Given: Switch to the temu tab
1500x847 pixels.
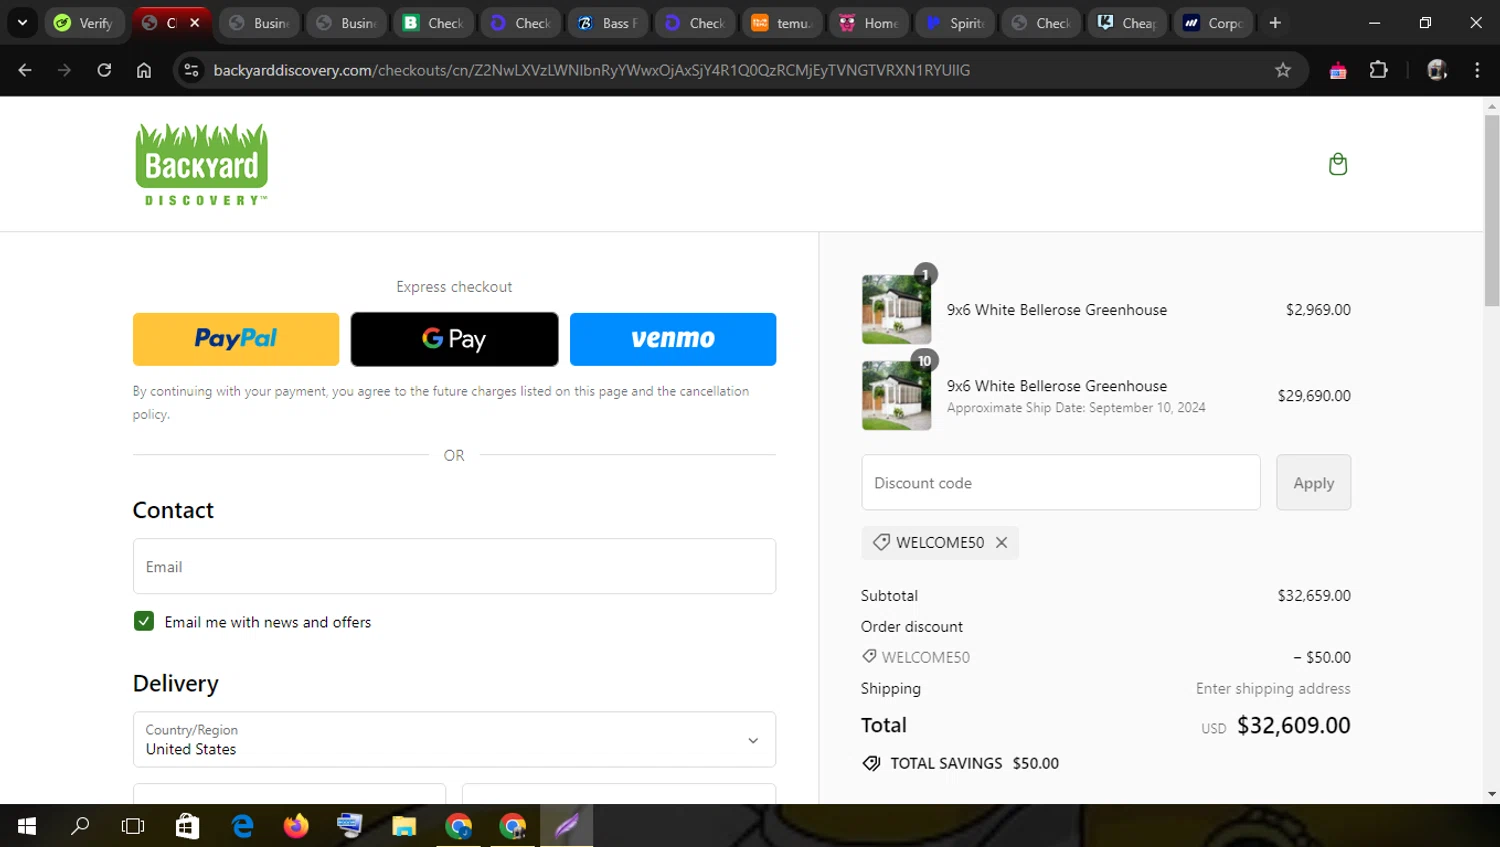Looking at the screenshot, I should pyautogui.click(x=782, y=22).
